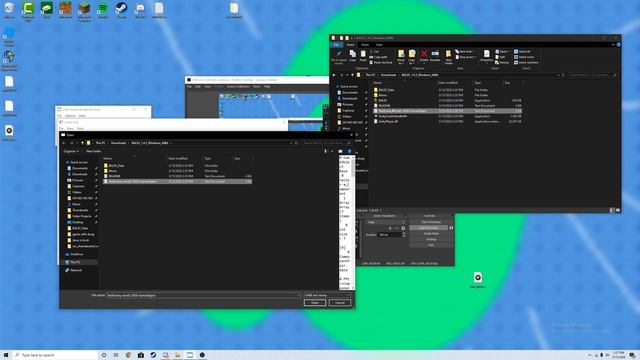The width and height of the screenshot is (640, 360).
Task: Click the Back arrow in File Explorer window
Action: pos(334,75)
